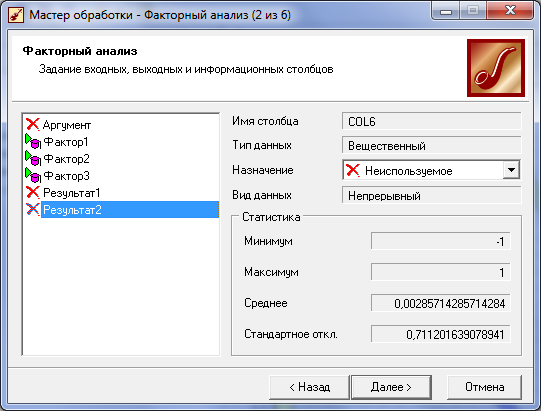Click the Максимум value field

(x=441, y=272)
